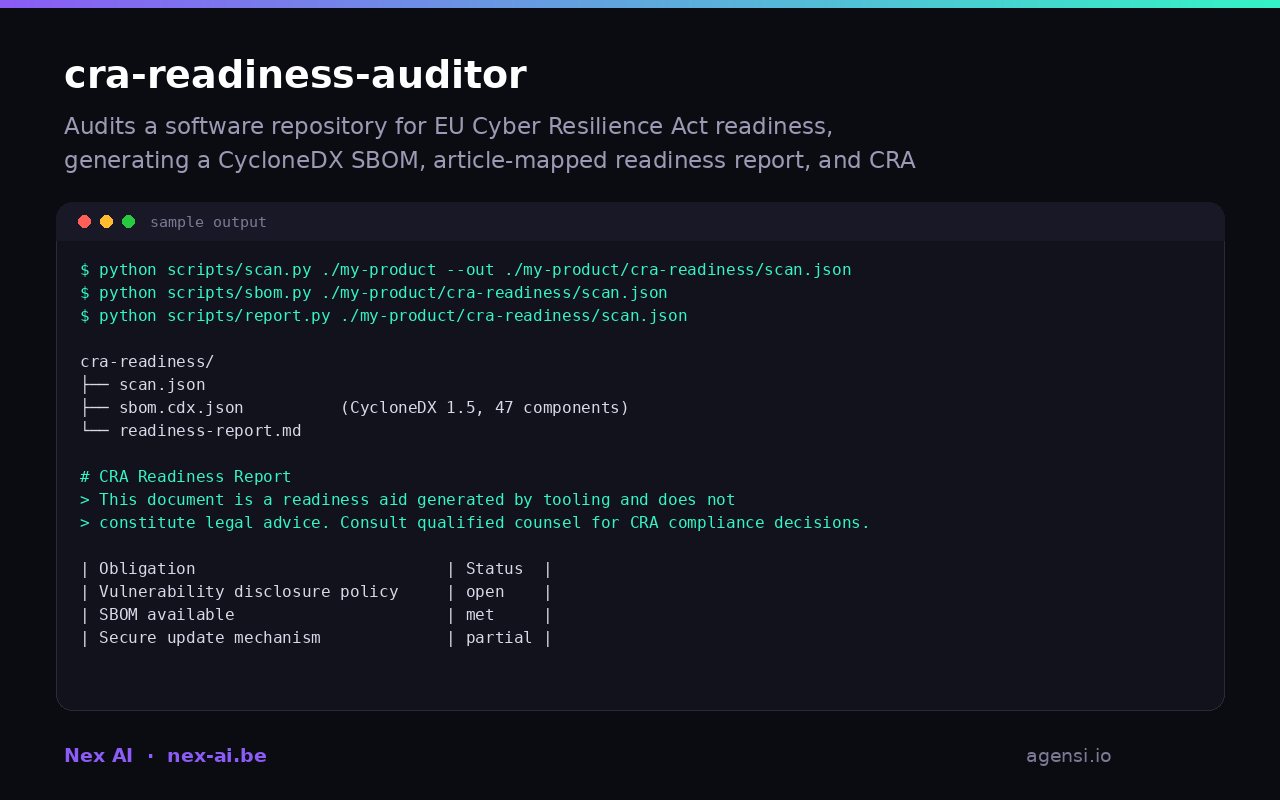Viewport: 1280px width, 800px height.
Task: Open the nex-ai.be link
Action: 217,756
